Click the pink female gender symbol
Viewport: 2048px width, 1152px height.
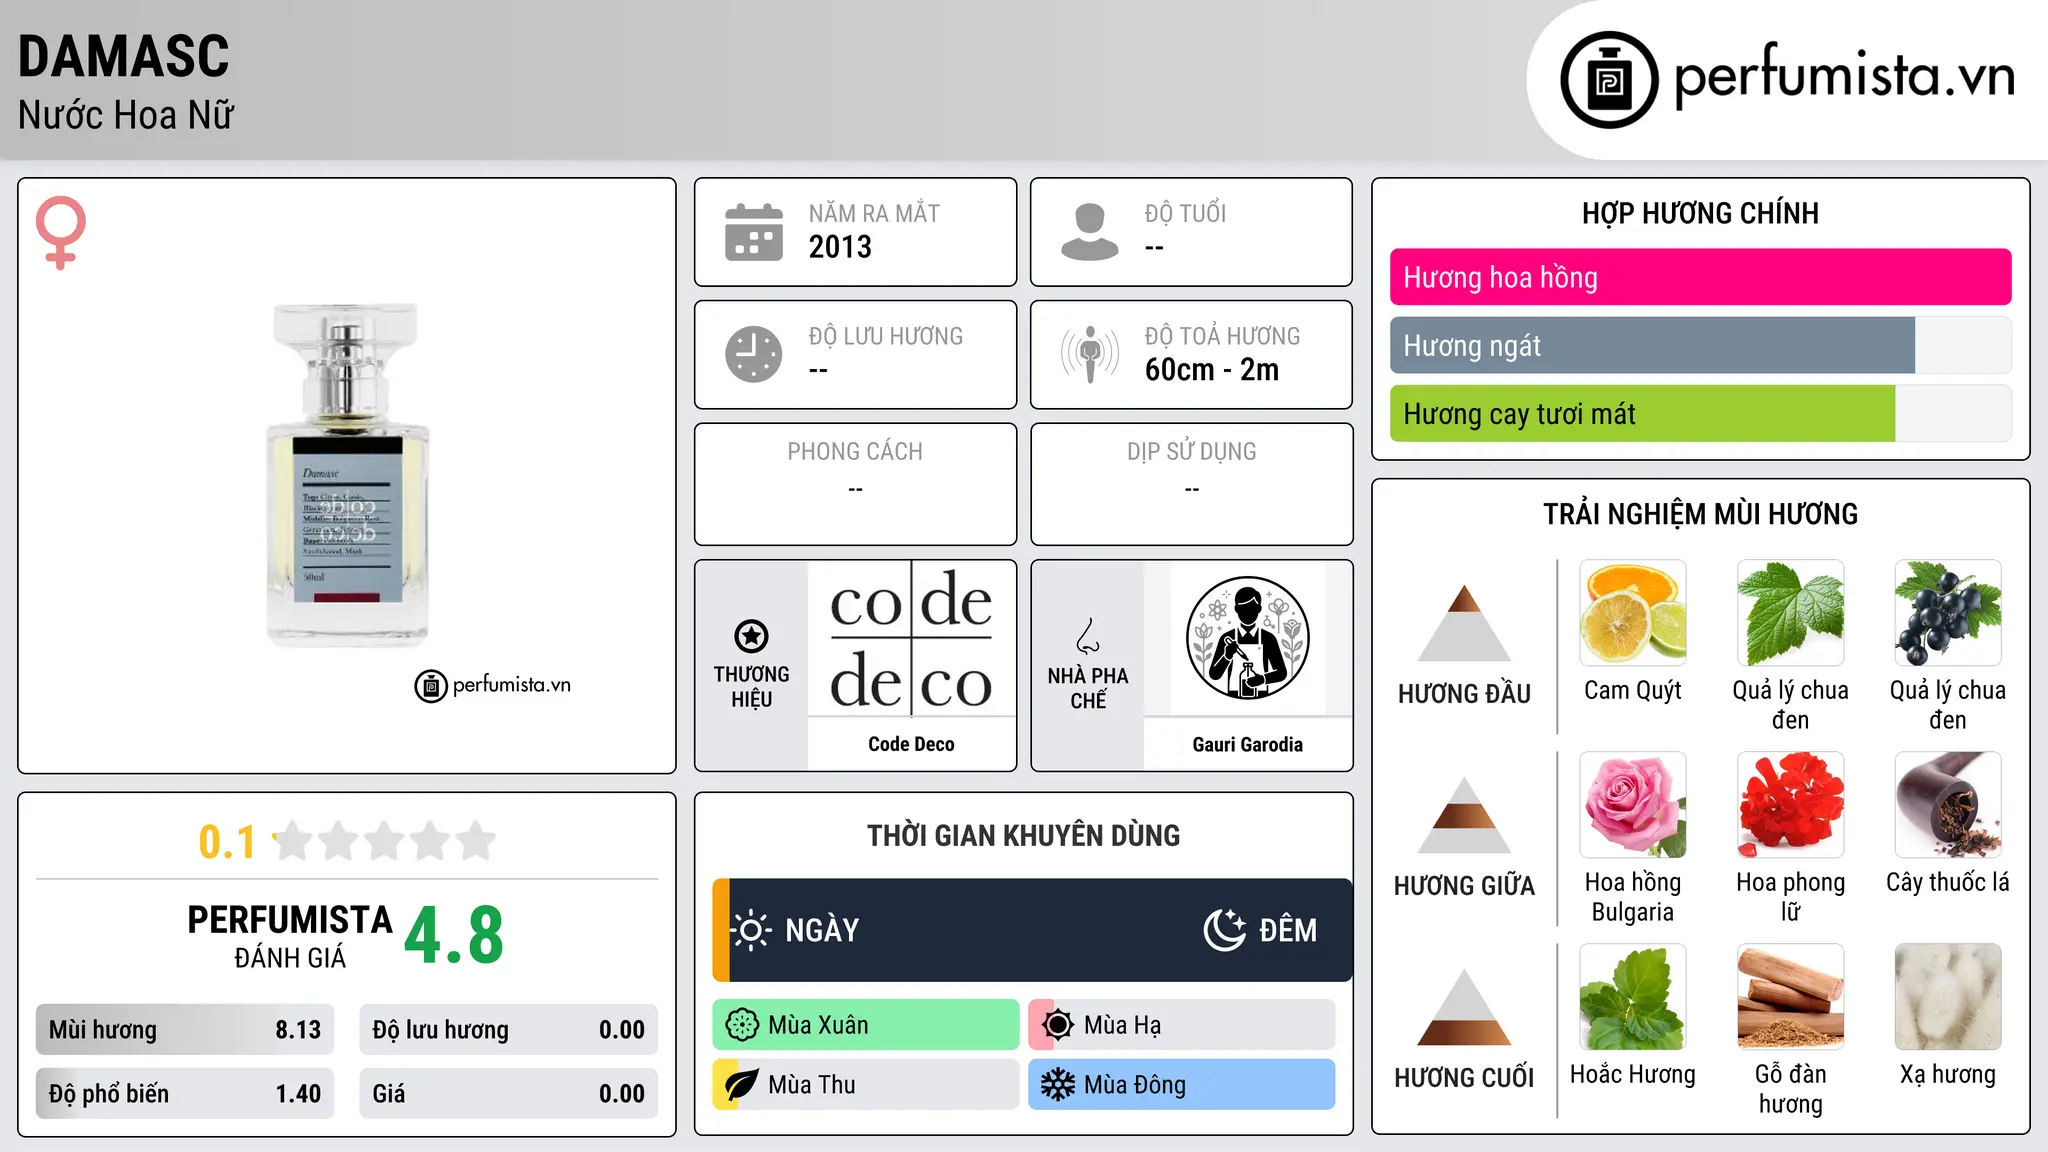60,232
